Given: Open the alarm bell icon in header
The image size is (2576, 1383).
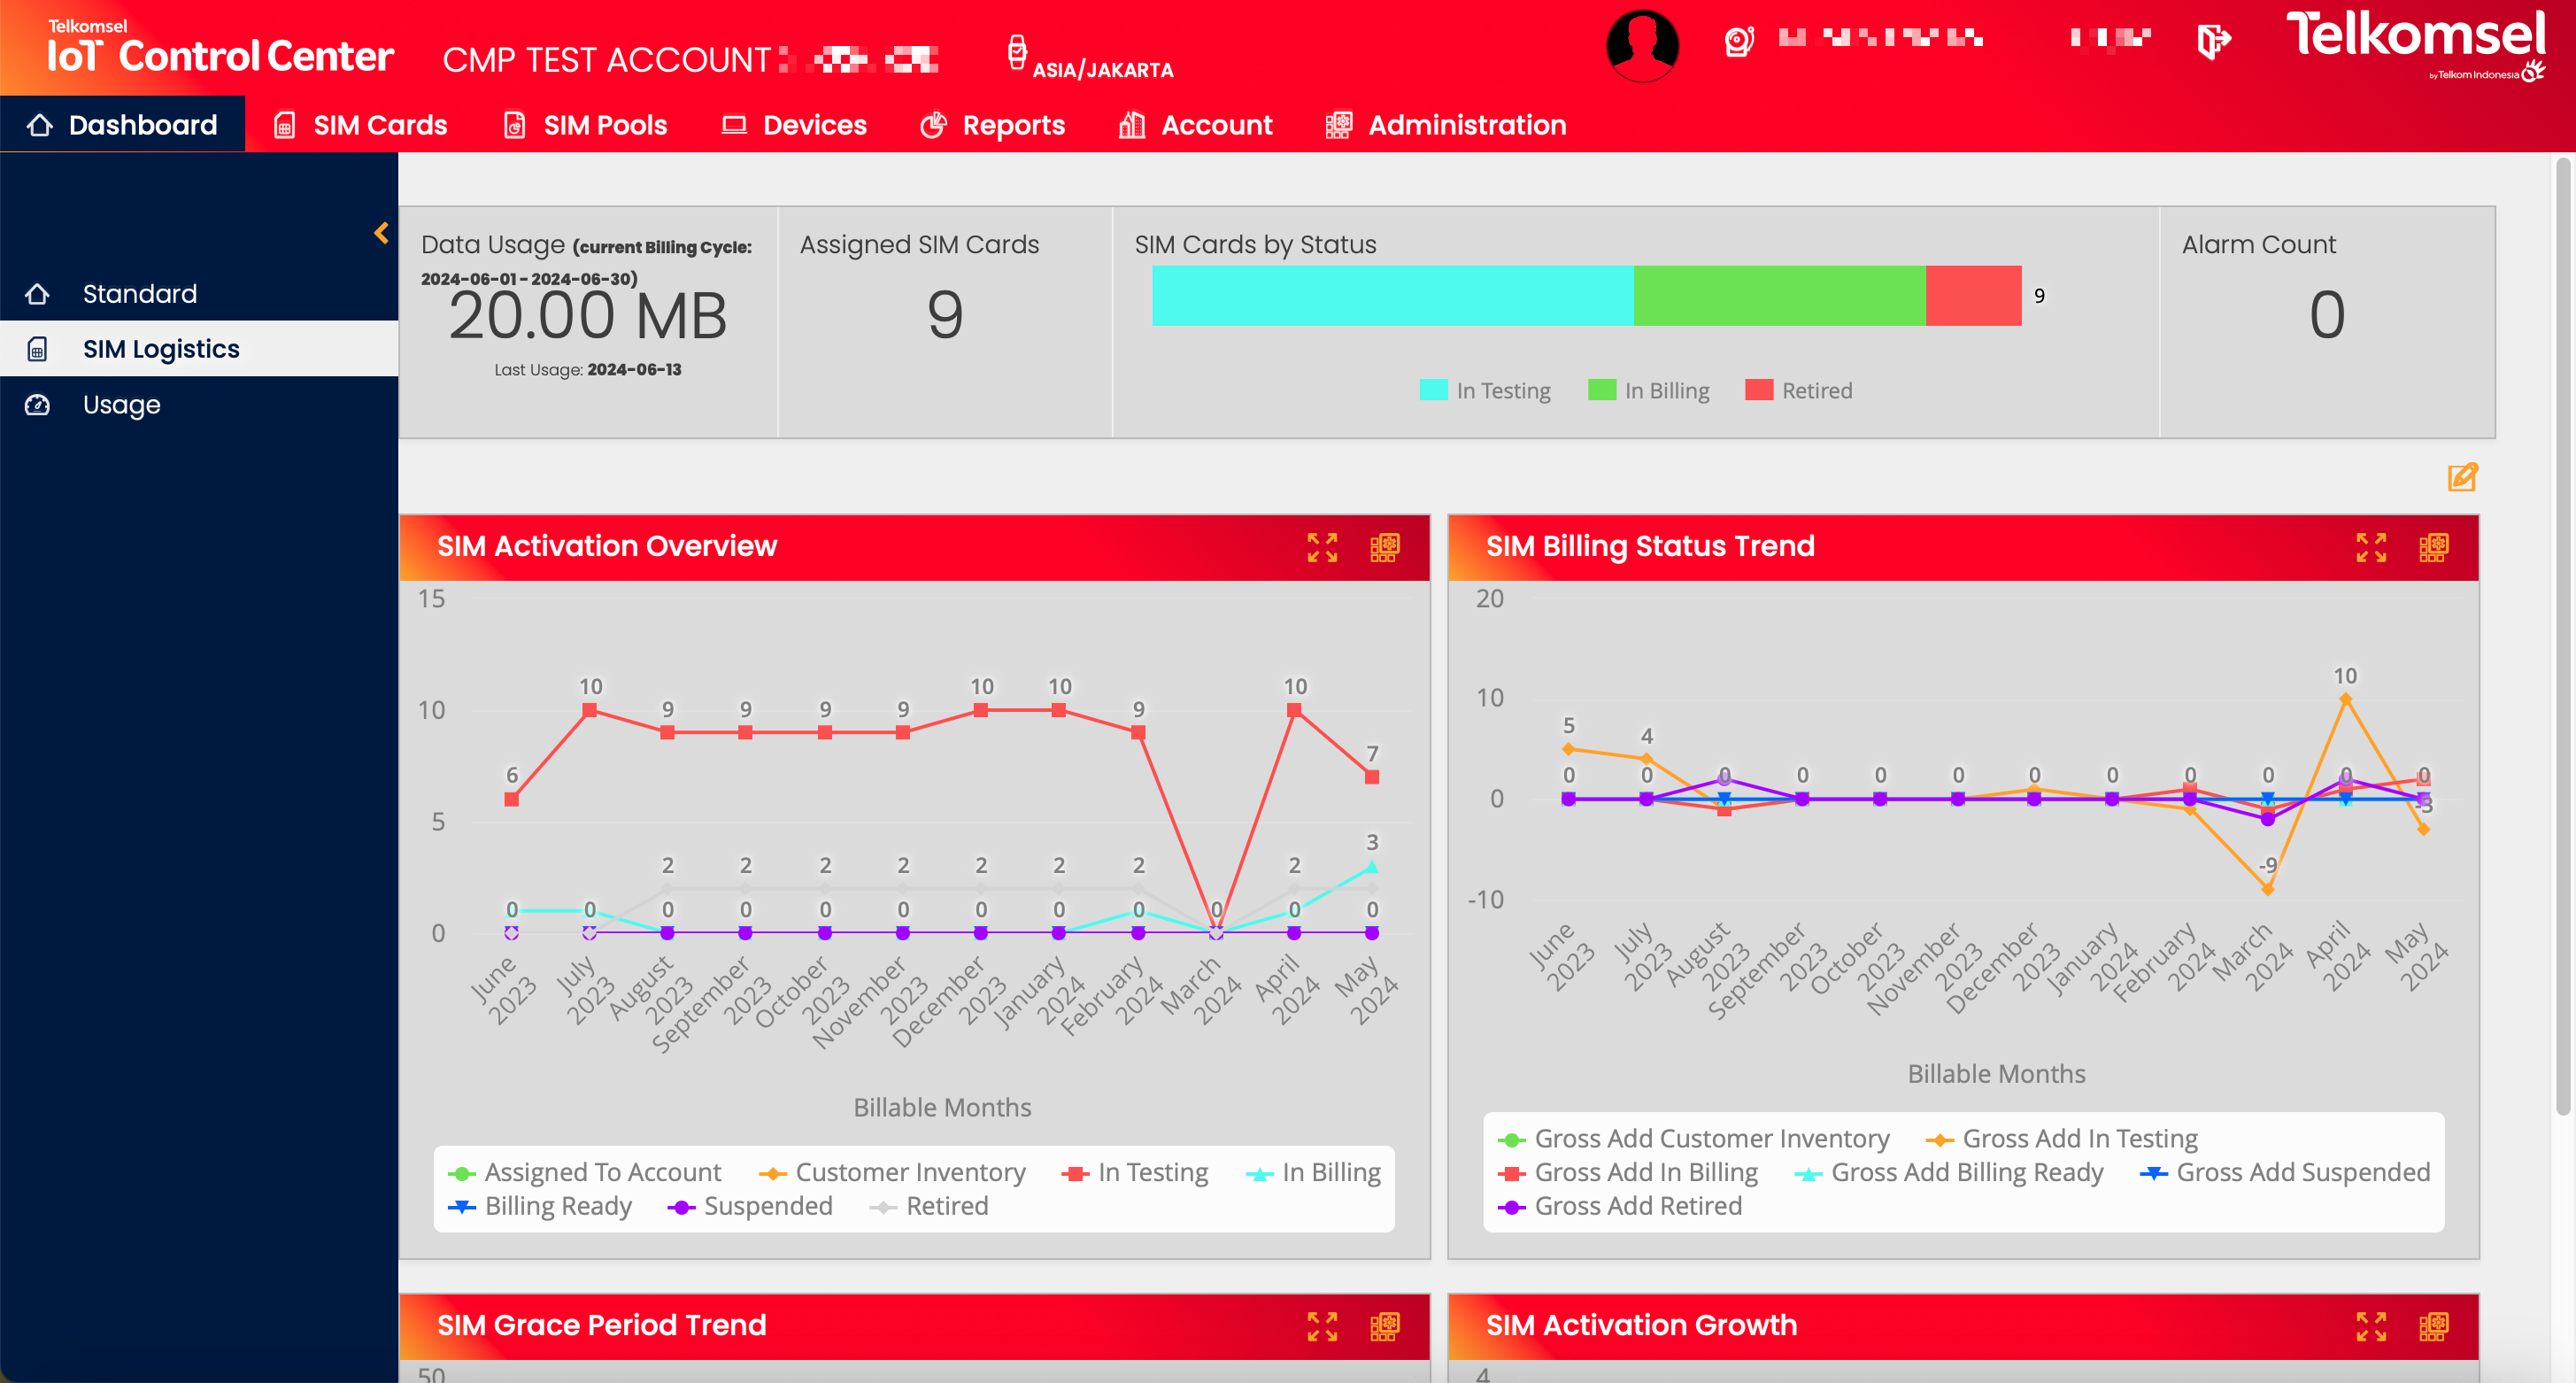Looking at the screenshot, I should [1739, 41].
